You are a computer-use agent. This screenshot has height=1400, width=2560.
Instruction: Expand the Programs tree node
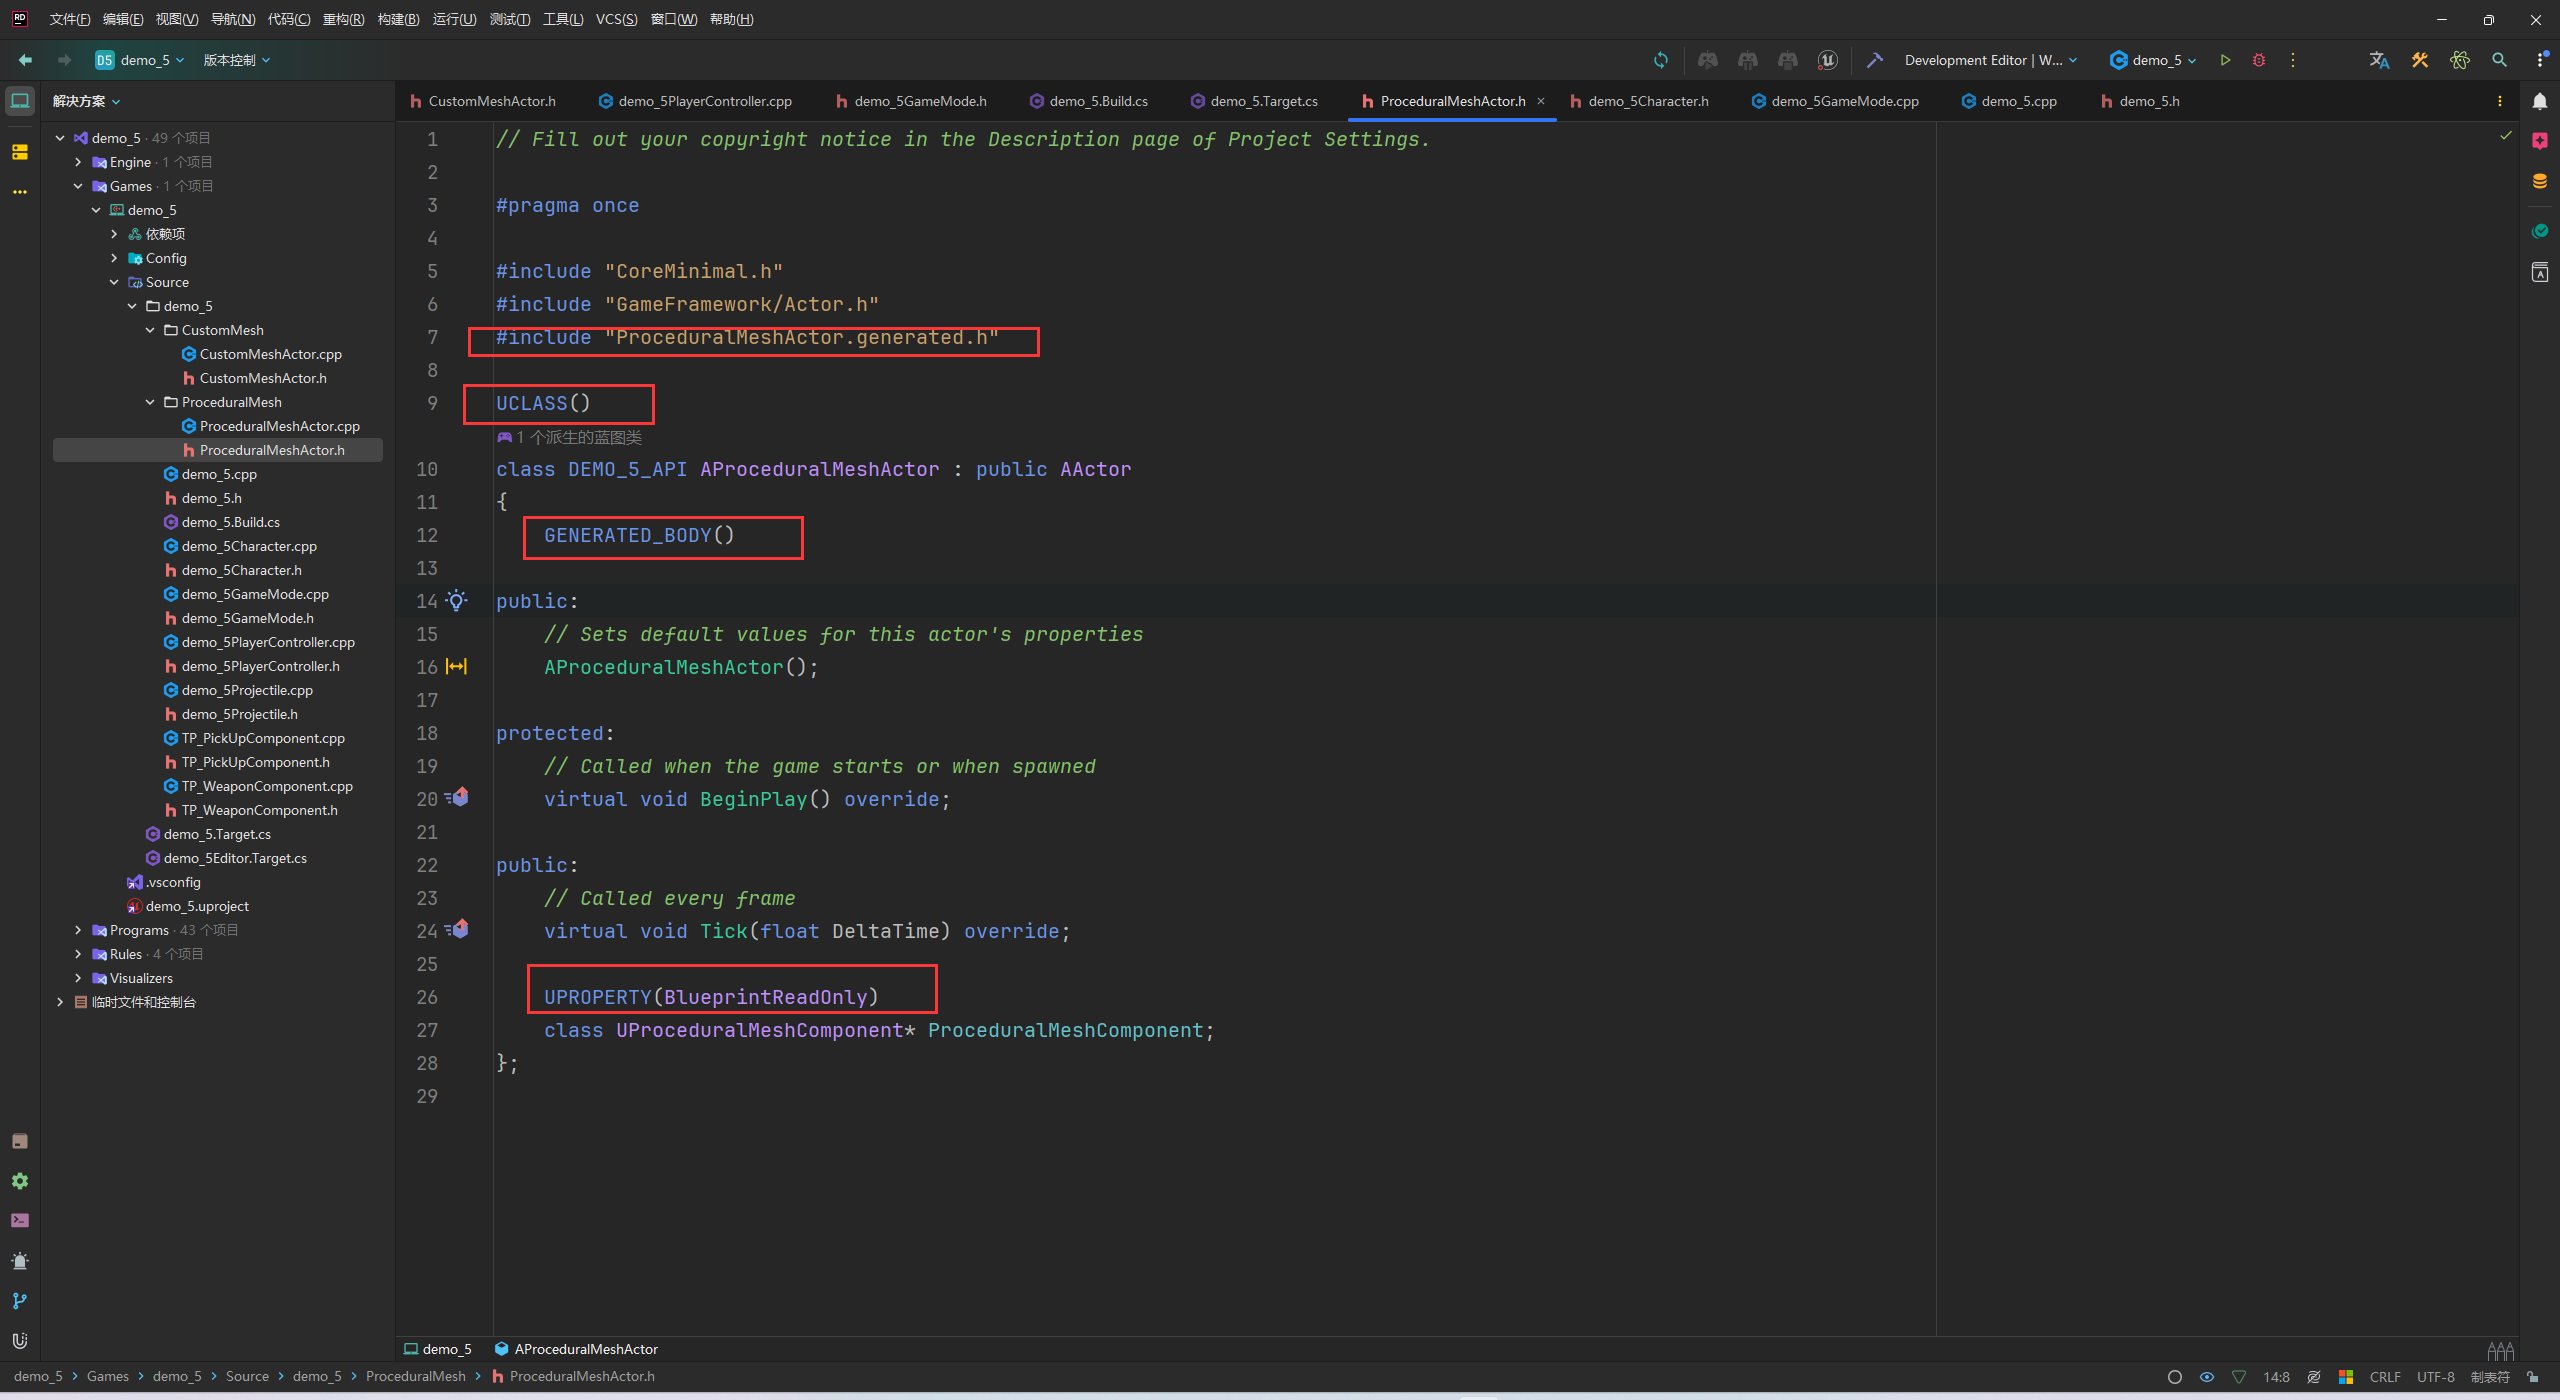[78, 930]
